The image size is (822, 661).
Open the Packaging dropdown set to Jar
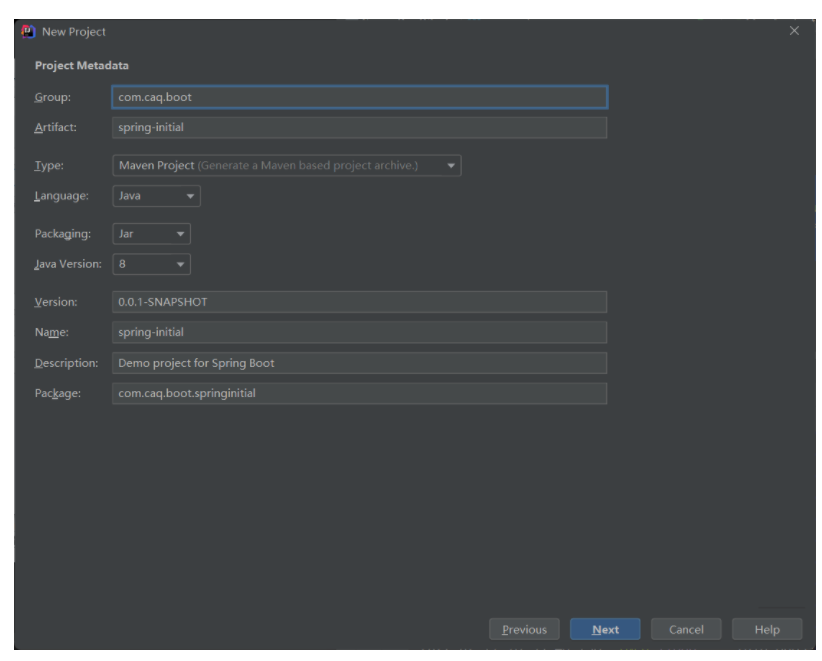click(150, 234)
